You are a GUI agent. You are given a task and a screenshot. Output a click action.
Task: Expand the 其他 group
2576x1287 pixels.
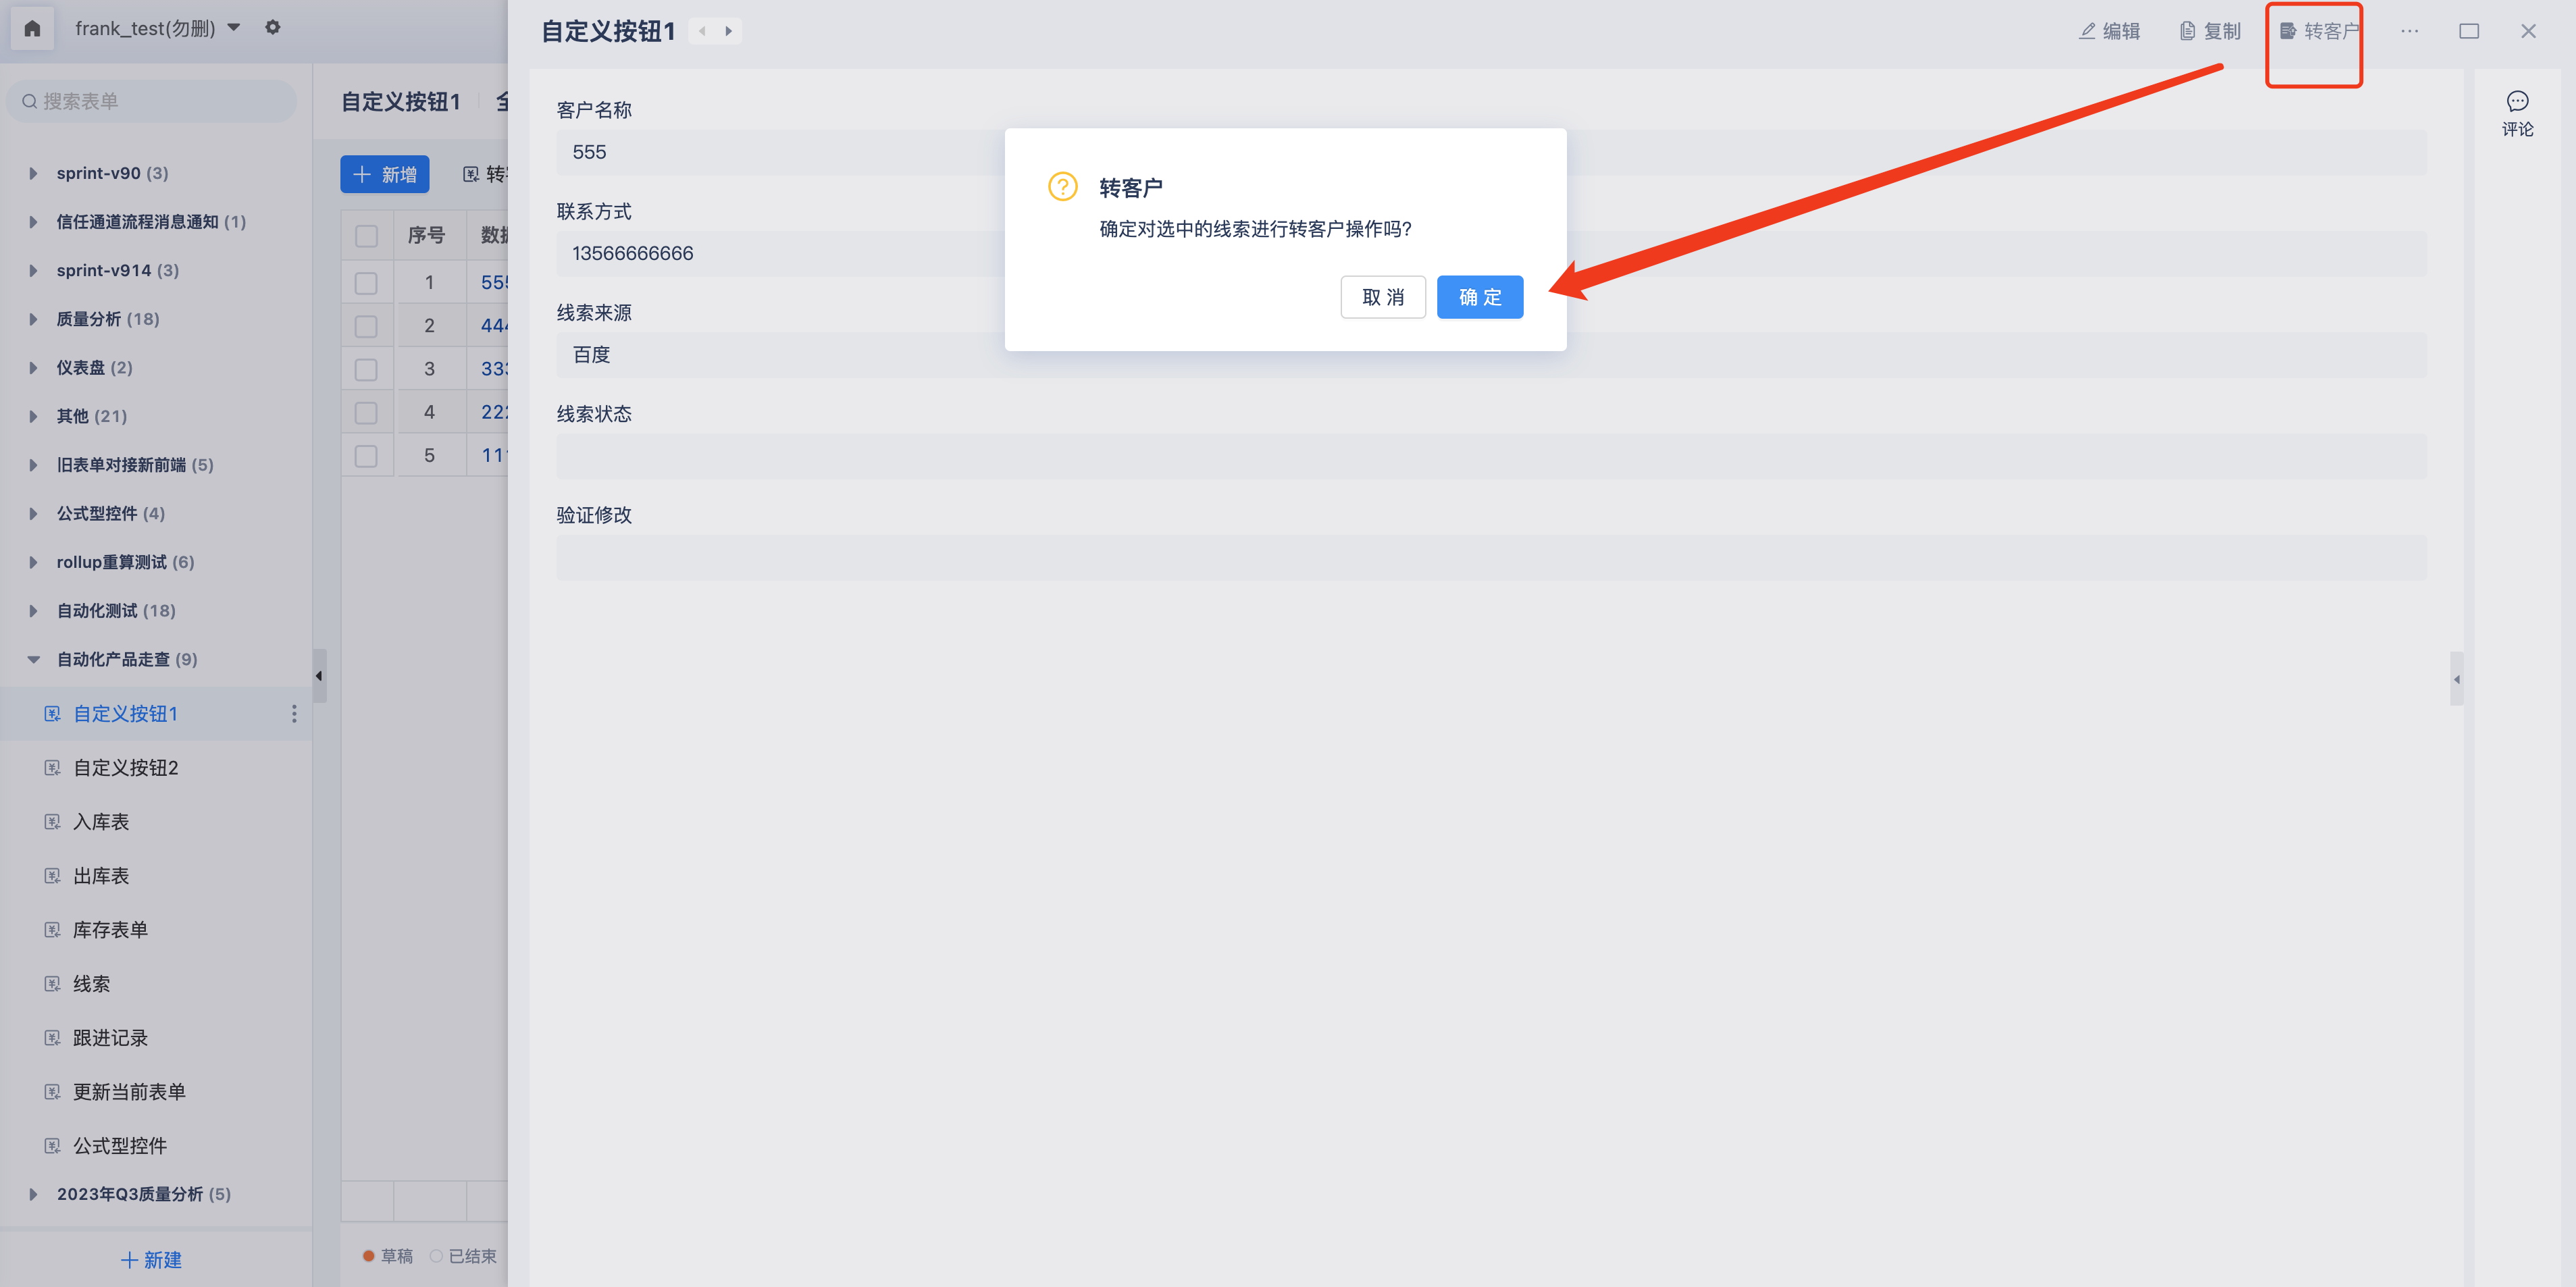point(33,416)
